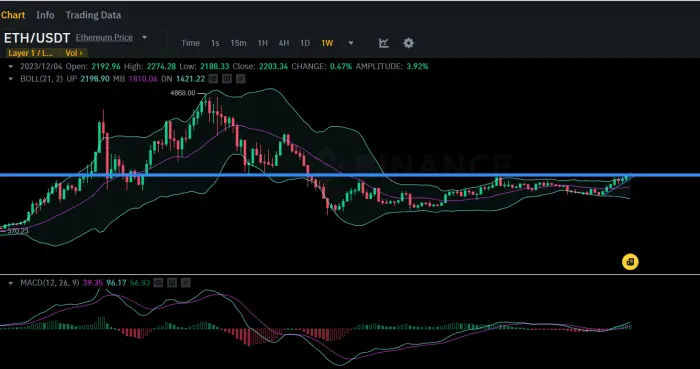This screenshot has height=369, width=700.
Task: Switch to the Info tab
Action: point(45,15)
